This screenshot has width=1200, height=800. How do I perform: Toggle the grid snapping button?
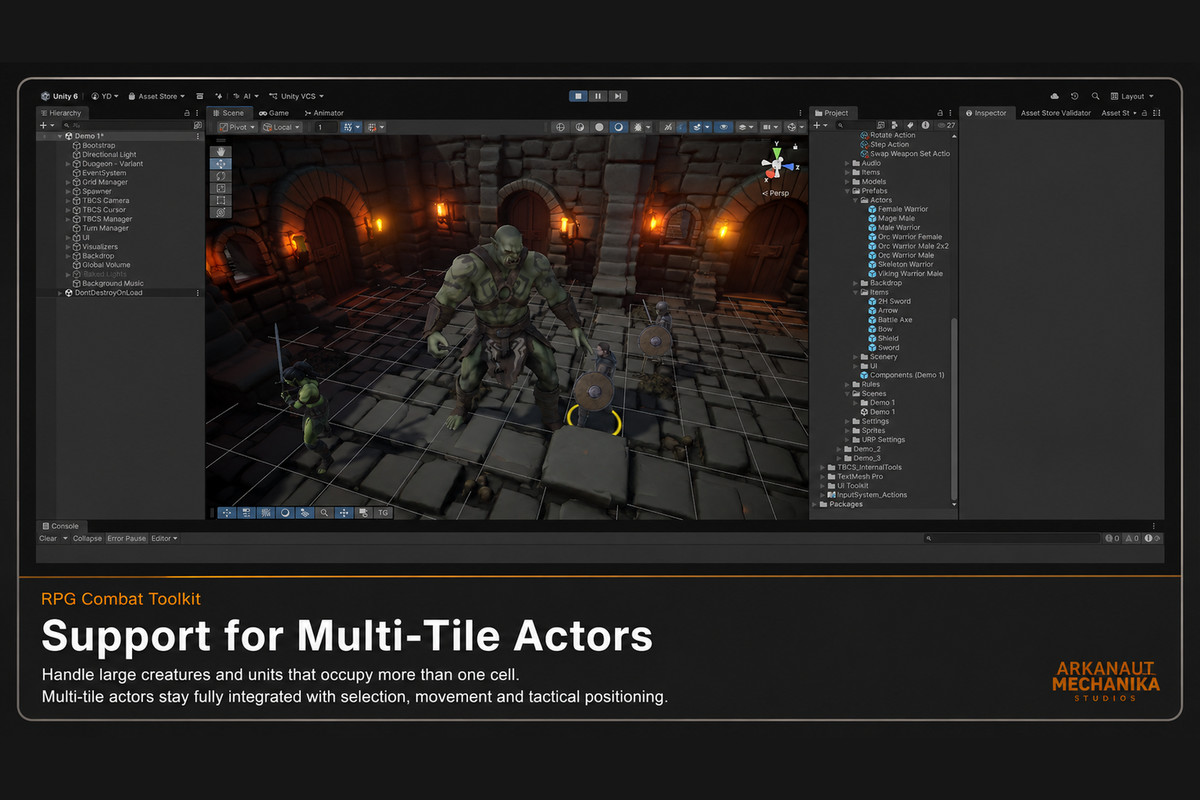coord(350,127)
